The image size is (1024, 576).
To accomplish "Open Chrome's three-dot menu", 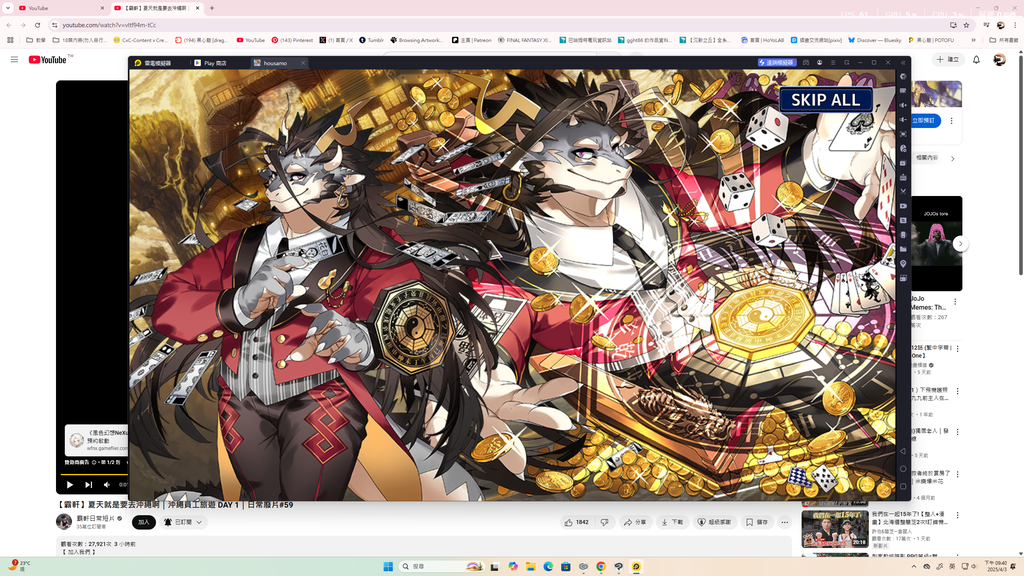I will coord(1015,25).
